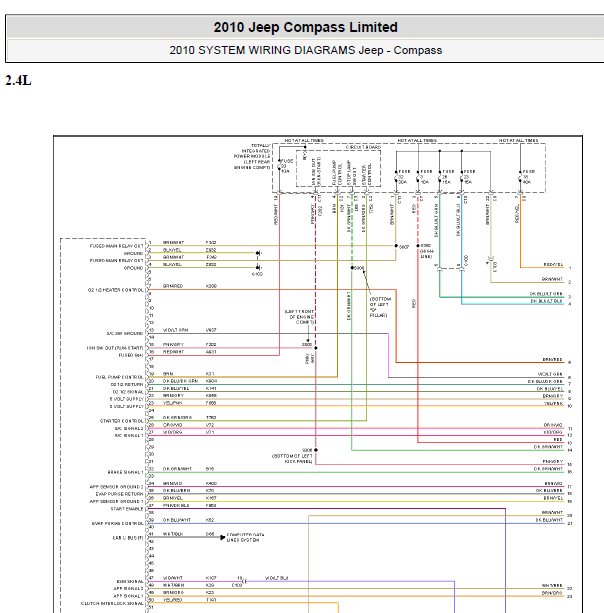Click the 30A fuse symbol in the power module
This screenshot has height=613, width=604.
tap(396, 177)
